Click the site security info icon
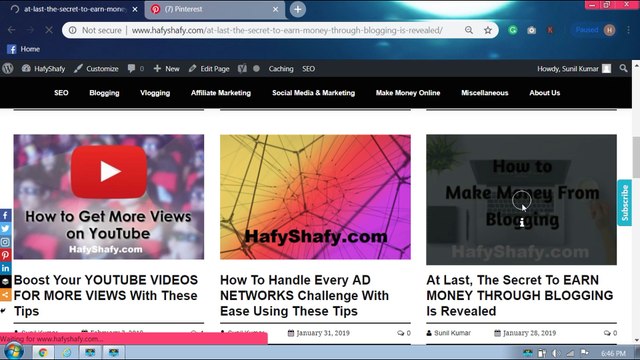This screenshot has width=640, height=360. (x=72, y=30)
